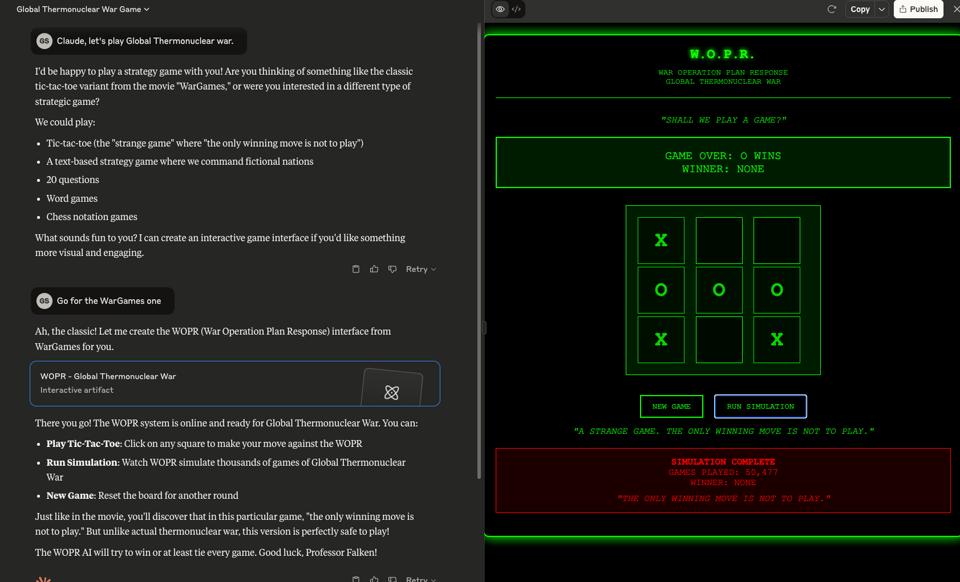This screenshot has width=960, height=582.
Task: Switch to code view of the artifact
Action: (514, 9)
